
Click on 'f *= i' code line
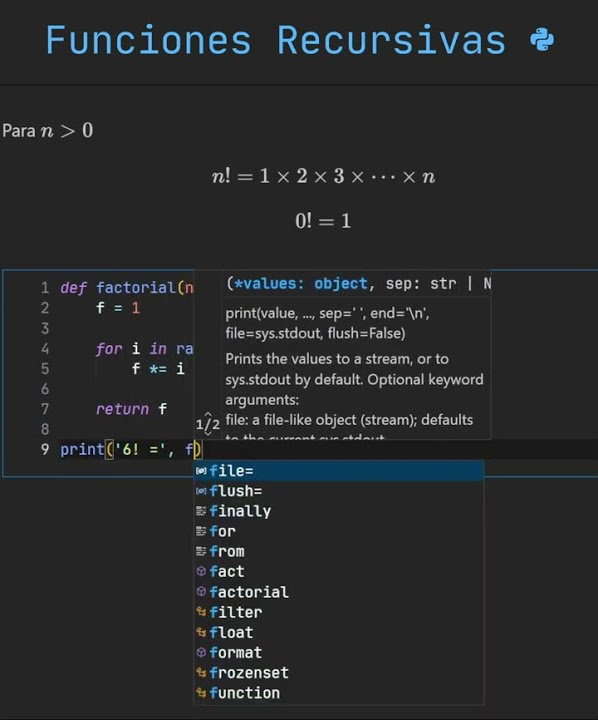point(158,369)
